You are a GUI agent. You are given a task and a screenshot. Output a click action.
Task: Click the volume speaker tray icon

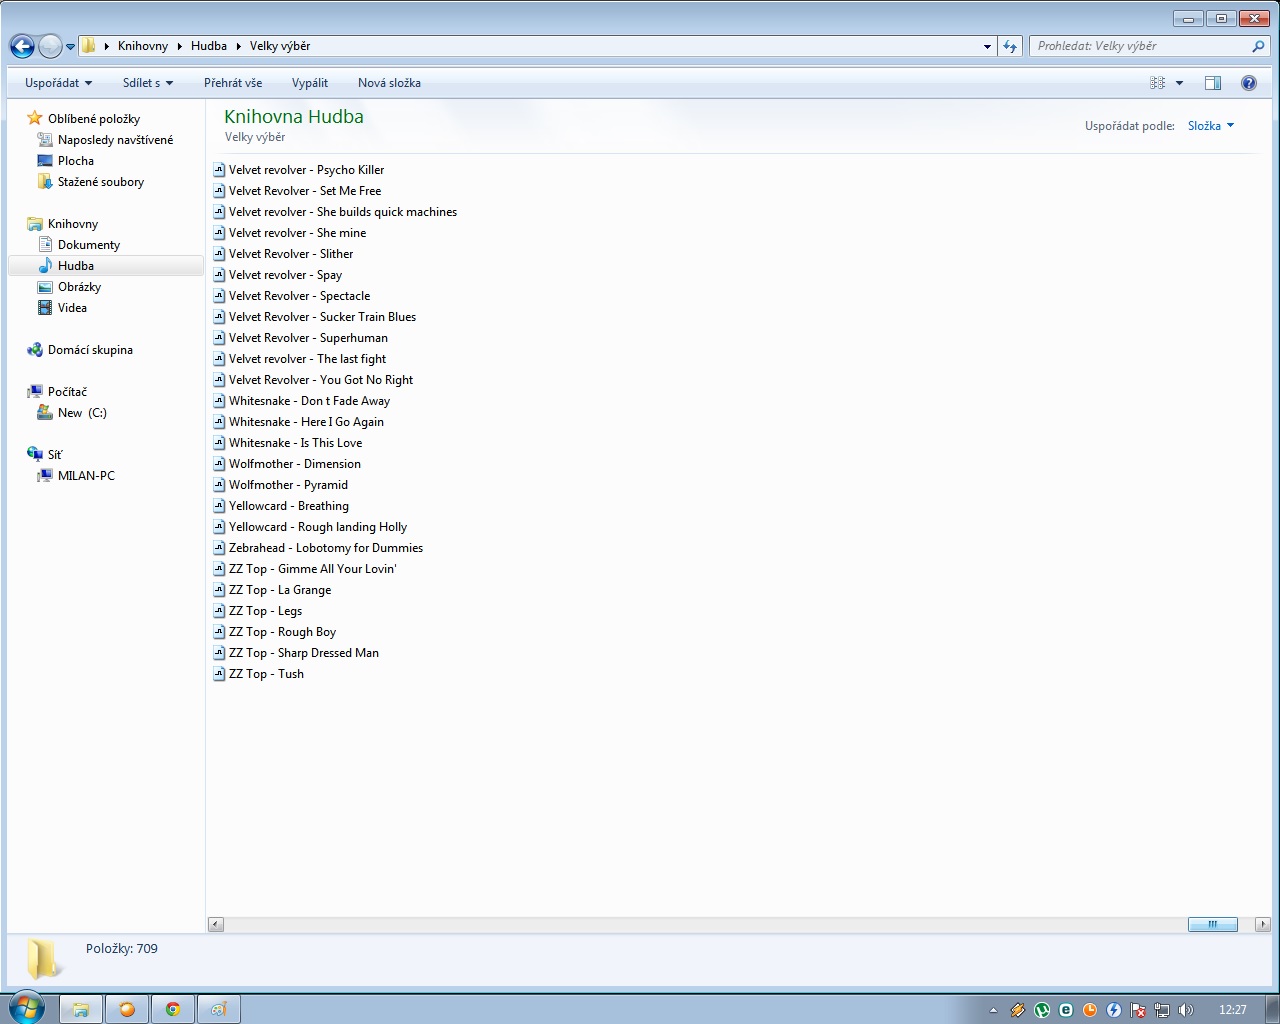pyautogui.click(x=1186, y=1010)
